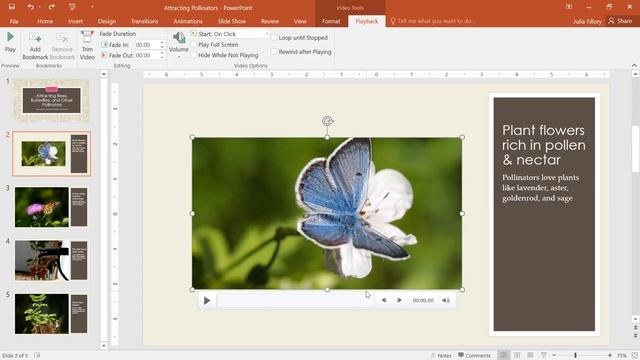Switch to the Slide Show tab

(231, 21)
